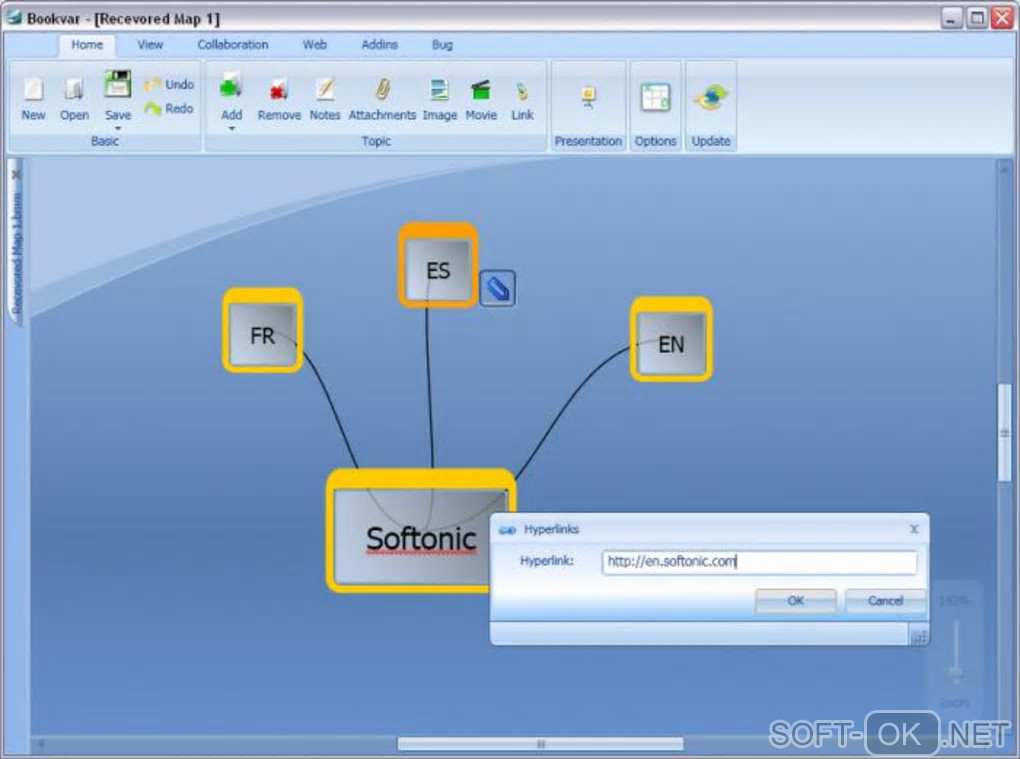This screenshot has width=1020, height=759.
Task: Expand the Add dropdown arrow
Action: (x=231, y=128)
